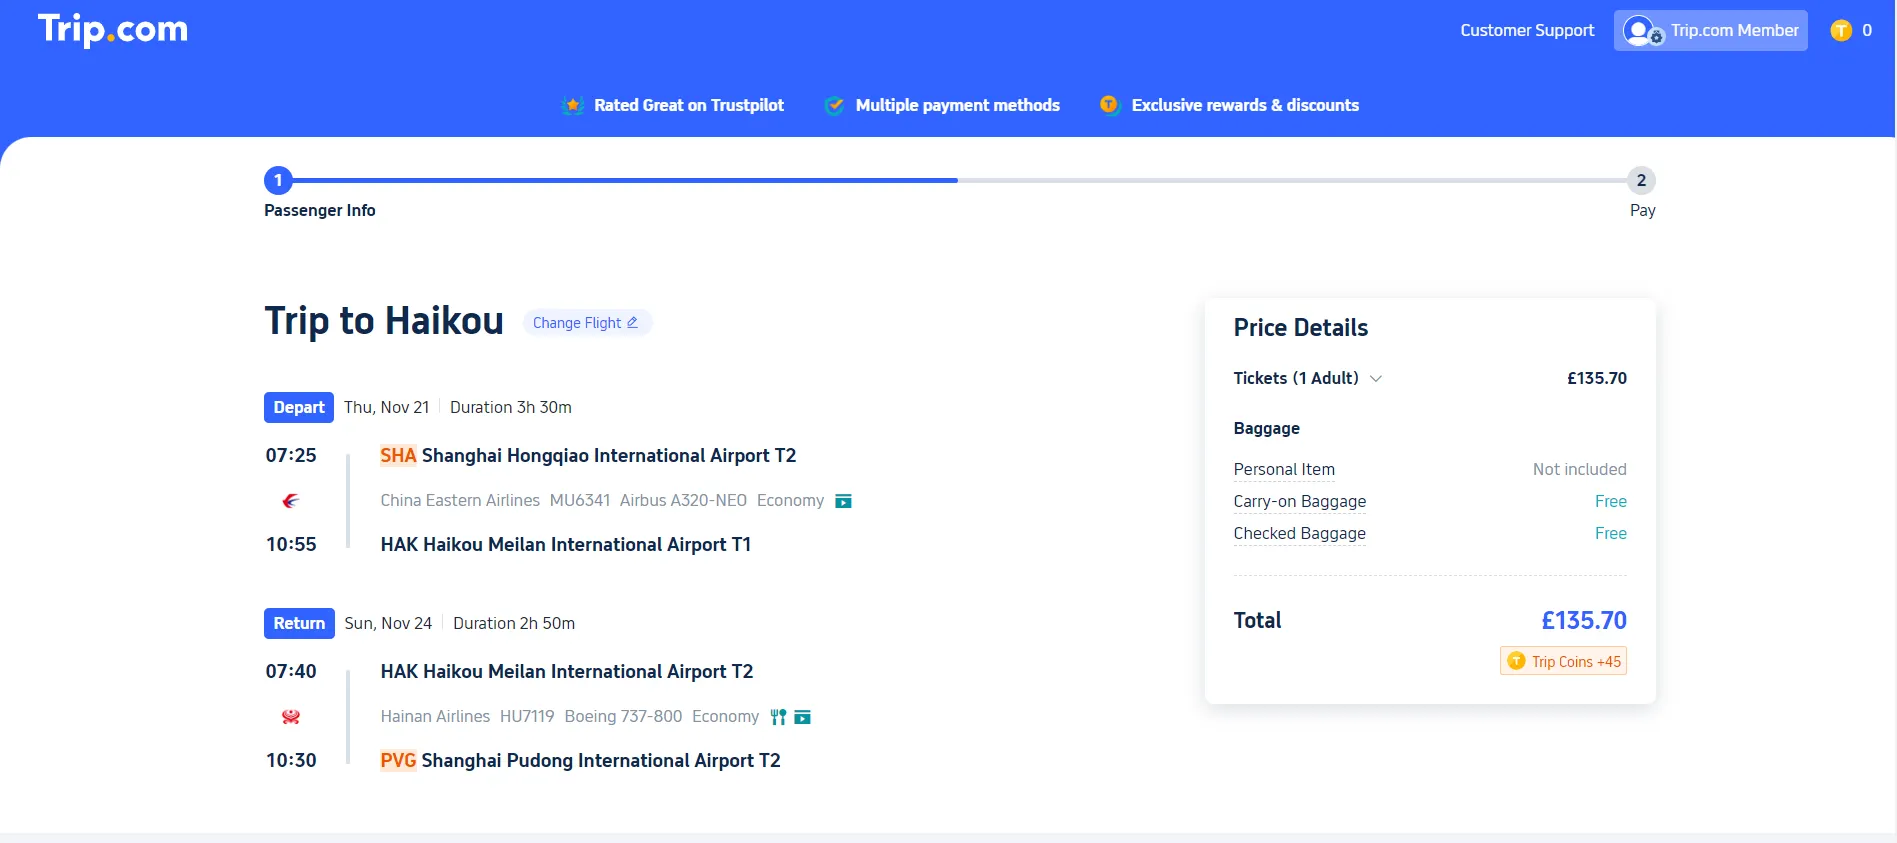This screenshot has height=843, width=1897.
Task: Click Price Details heading
Action: point(1301,327)
